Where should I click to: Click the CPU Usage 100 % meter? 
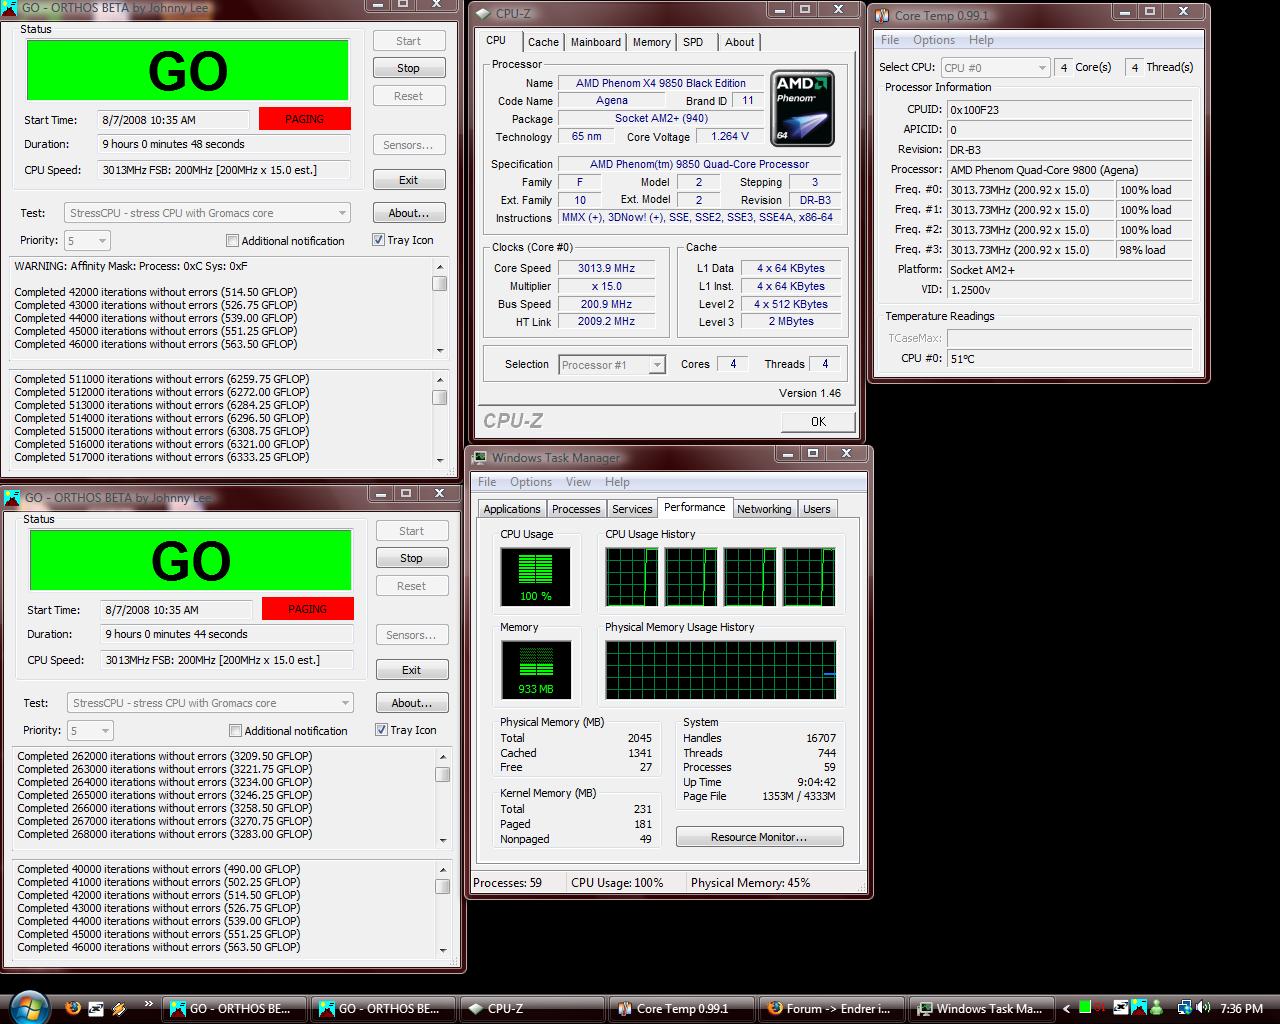pos(536,576)
